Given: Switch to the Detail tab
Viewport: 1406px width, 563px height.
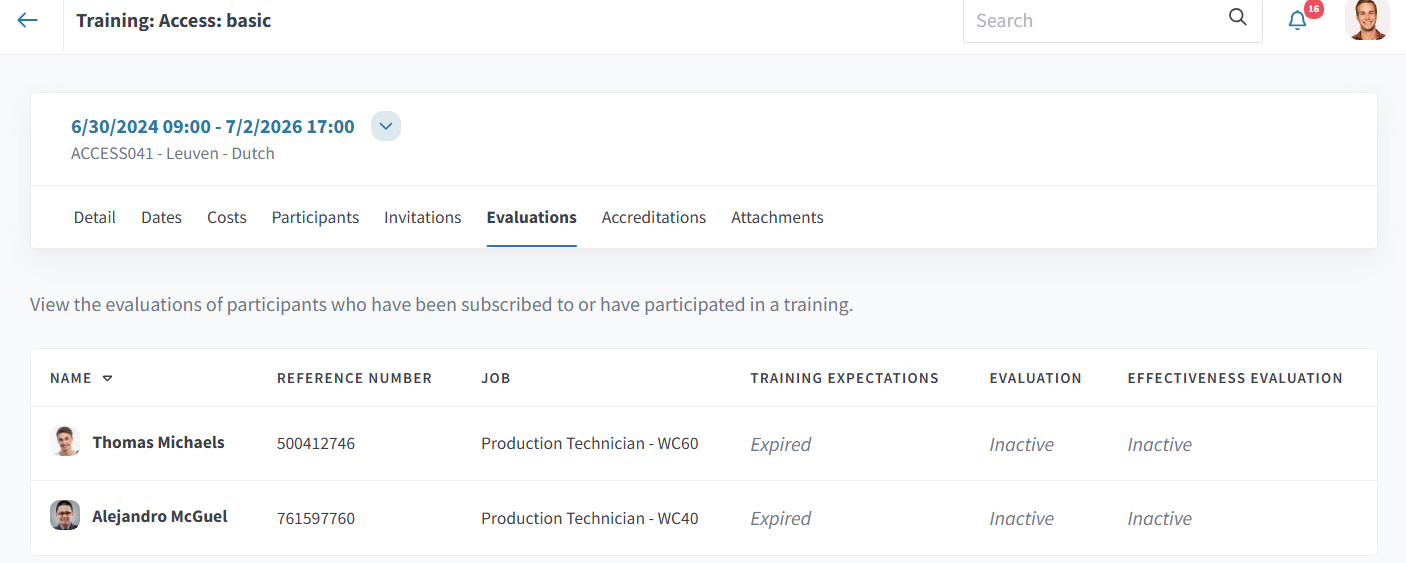Looking at the screenshot, I should click(95, 217).
